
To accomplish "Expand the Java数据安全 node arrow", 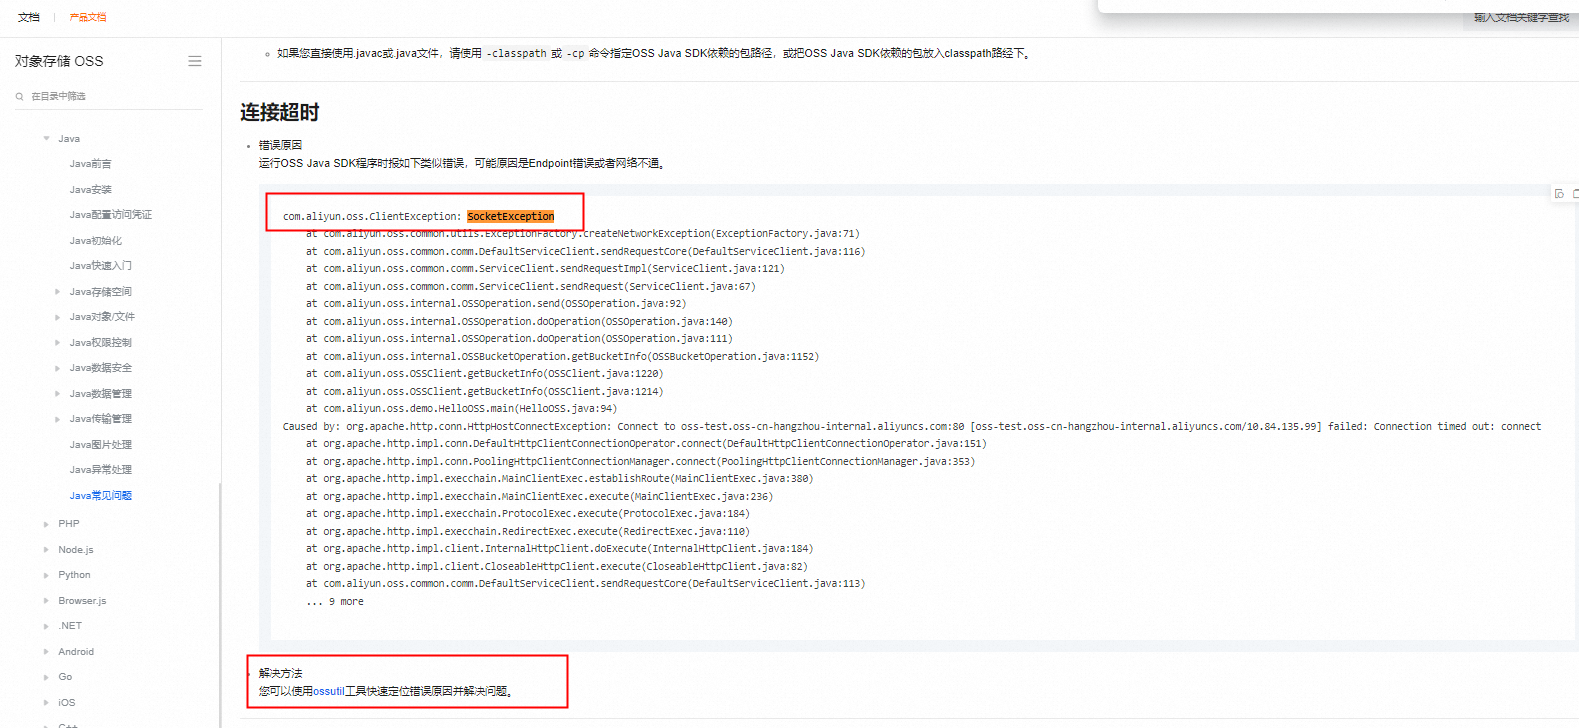I will tap(57, 368).
